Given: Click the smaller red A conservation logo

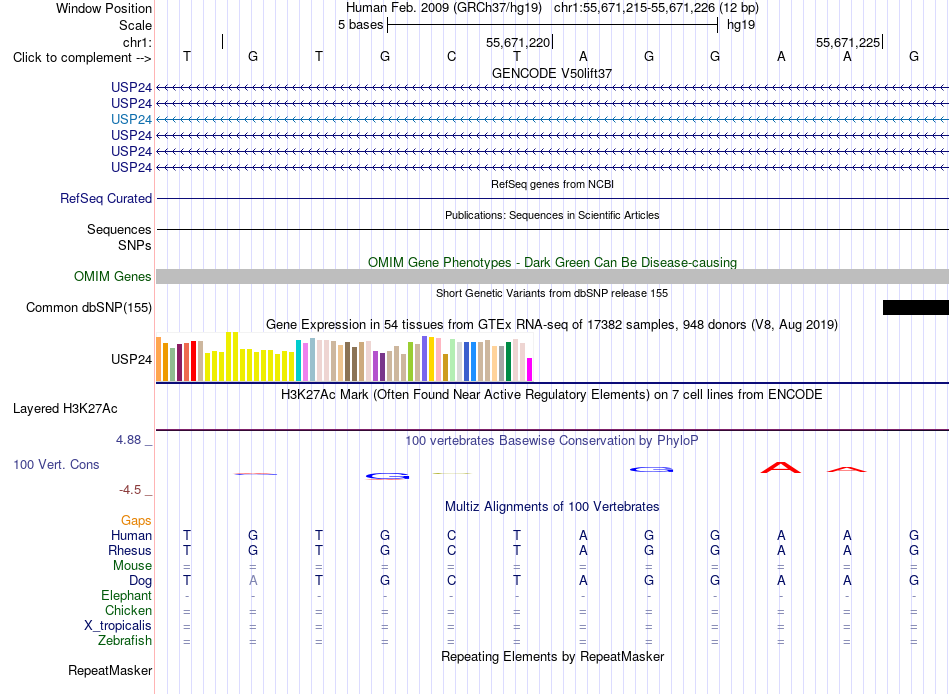Looking at the screenshot, I should click(847, 469).
